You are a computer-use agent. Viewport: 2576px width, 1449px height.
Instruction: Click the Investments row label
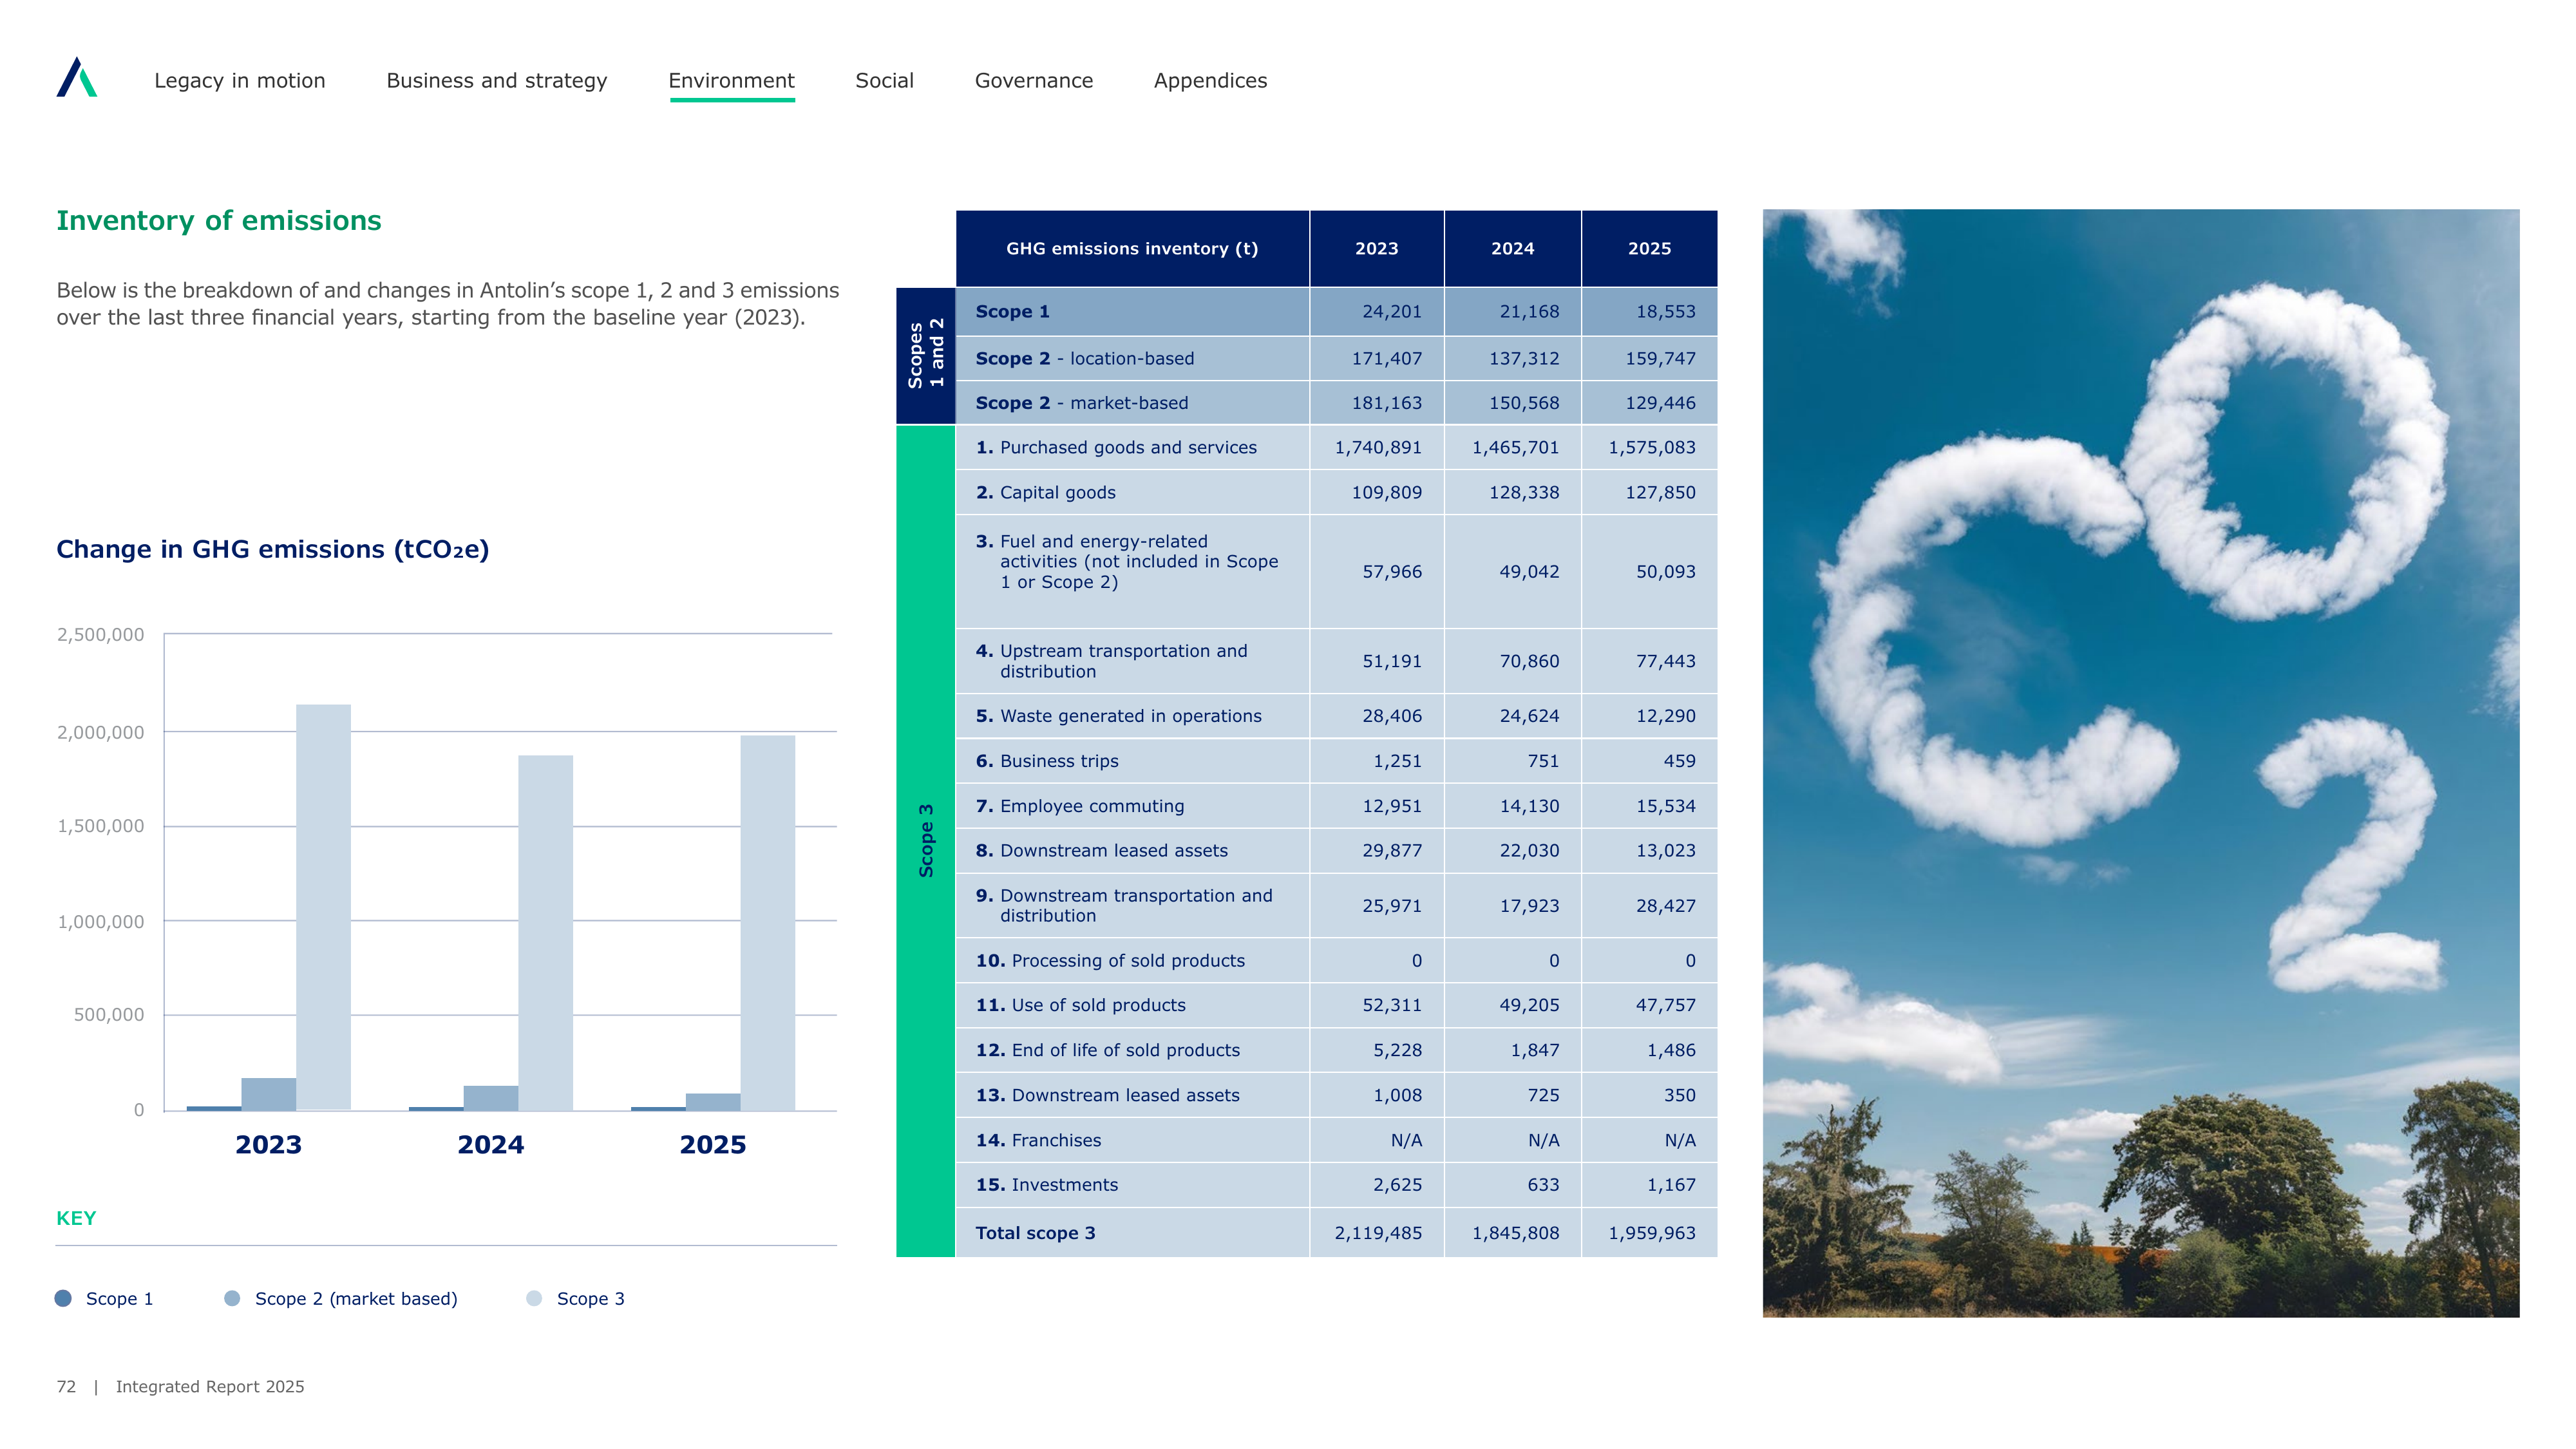pos(1047,1185)
